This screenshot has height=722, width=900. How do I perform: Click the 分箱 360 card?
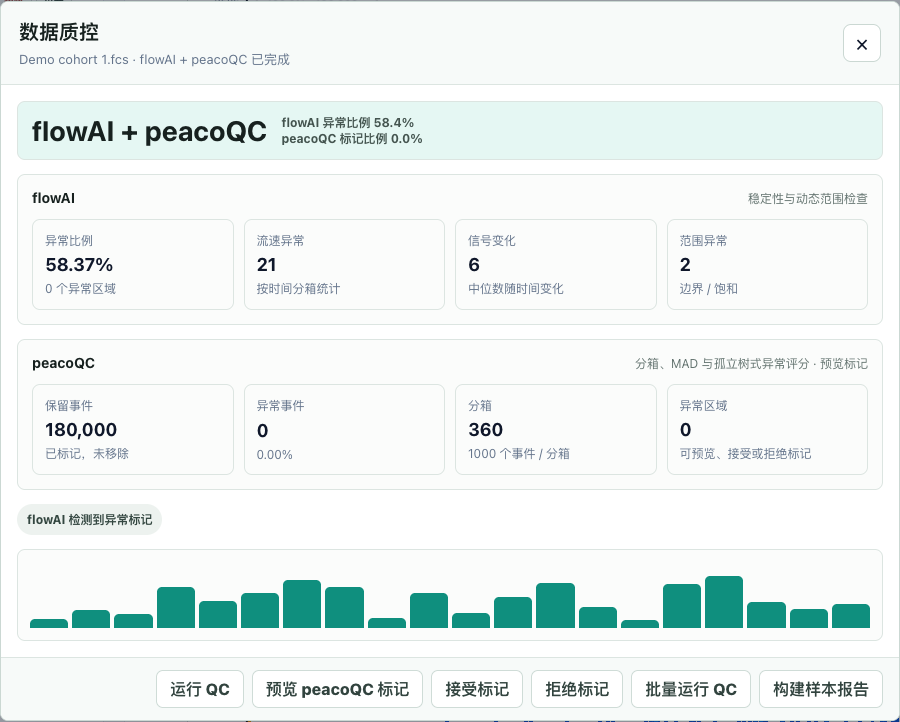tap(556, 429)
